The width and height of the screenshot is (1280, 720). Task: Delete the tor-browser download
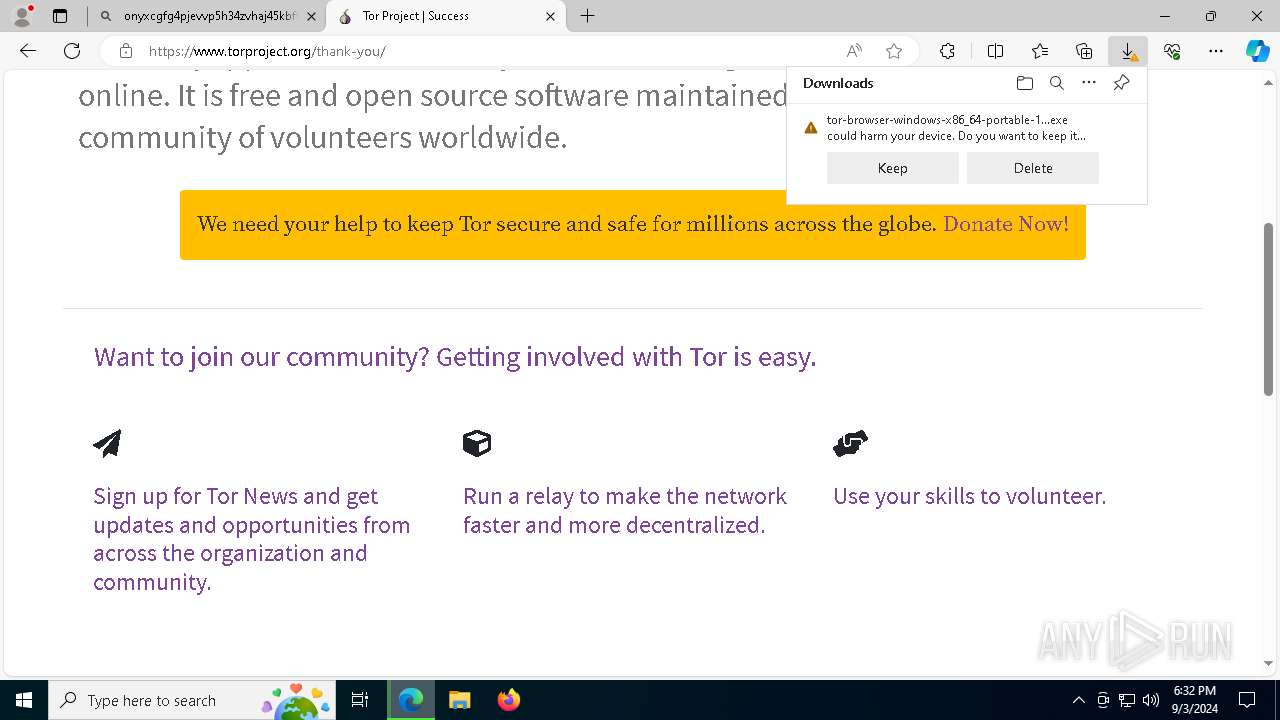pos(1033,168)
